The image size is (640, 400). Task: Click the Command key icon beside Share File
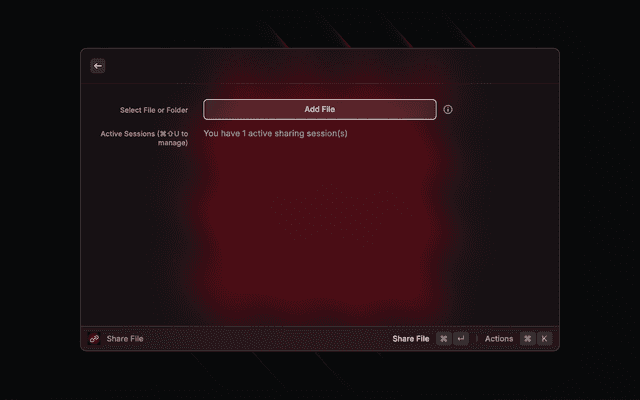tap(444, 338)
